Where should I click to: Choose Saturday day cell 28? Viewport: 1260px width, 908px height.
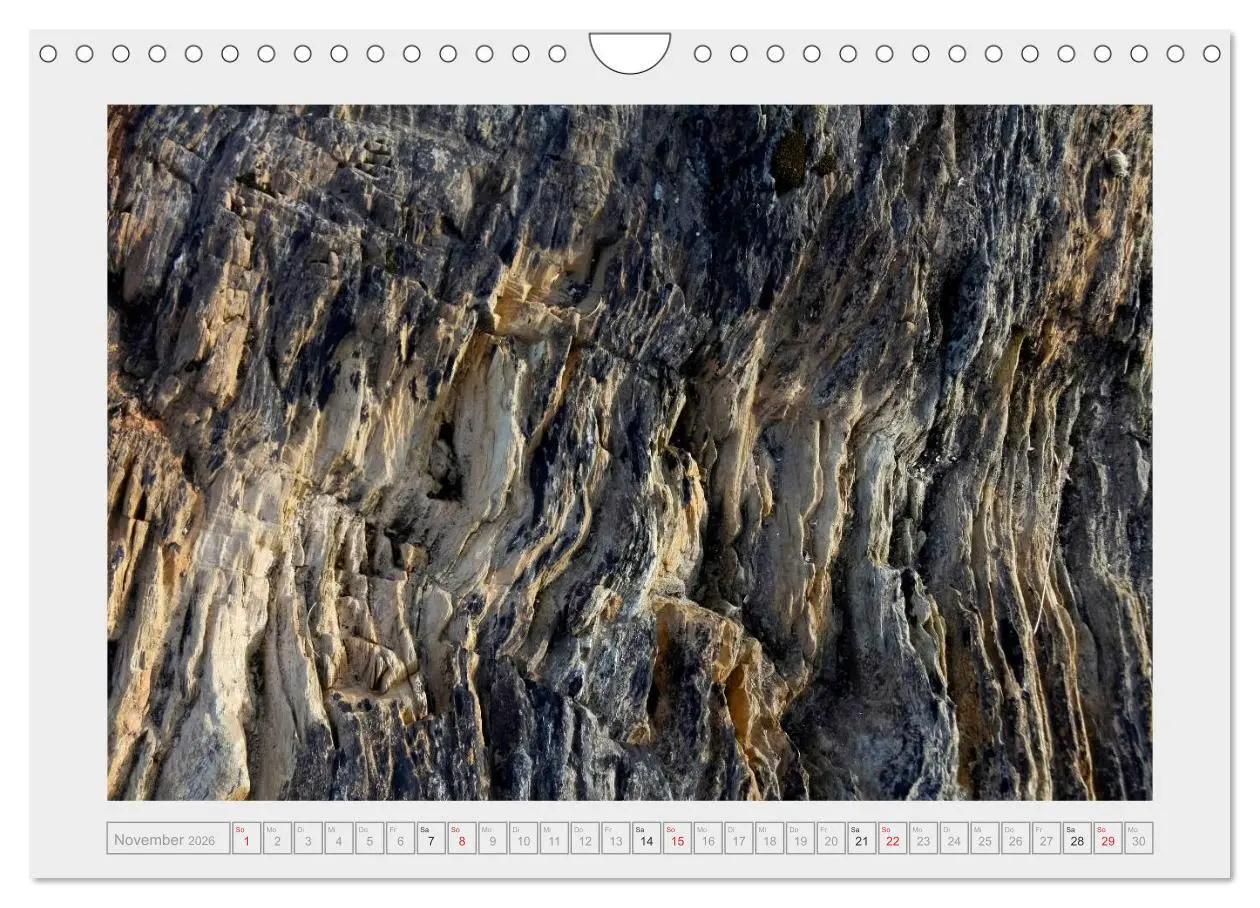(x=1078, y=838)
